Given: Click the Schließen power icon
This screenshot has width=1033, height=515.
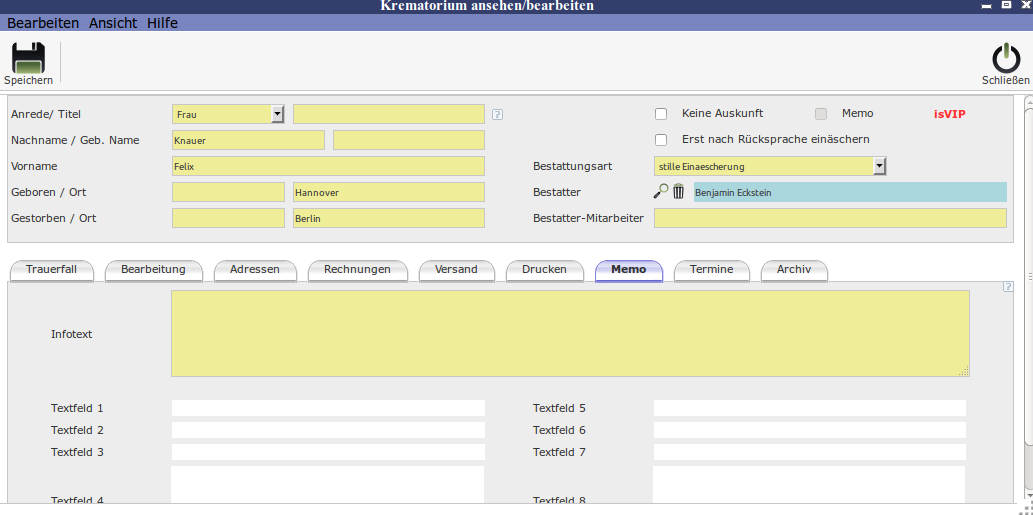Looking at the screenshot, I should tap(1005, 59).
